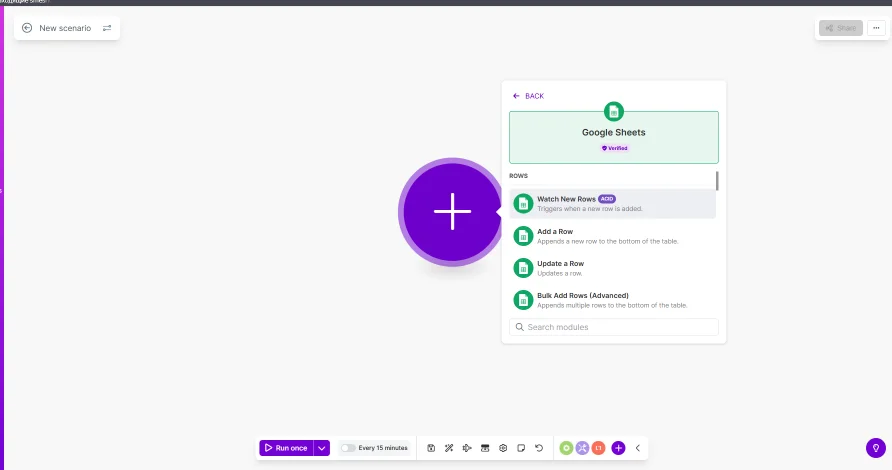892x470 pixels.
Task: Focus the Search modules field
Action: click(614, 327)
